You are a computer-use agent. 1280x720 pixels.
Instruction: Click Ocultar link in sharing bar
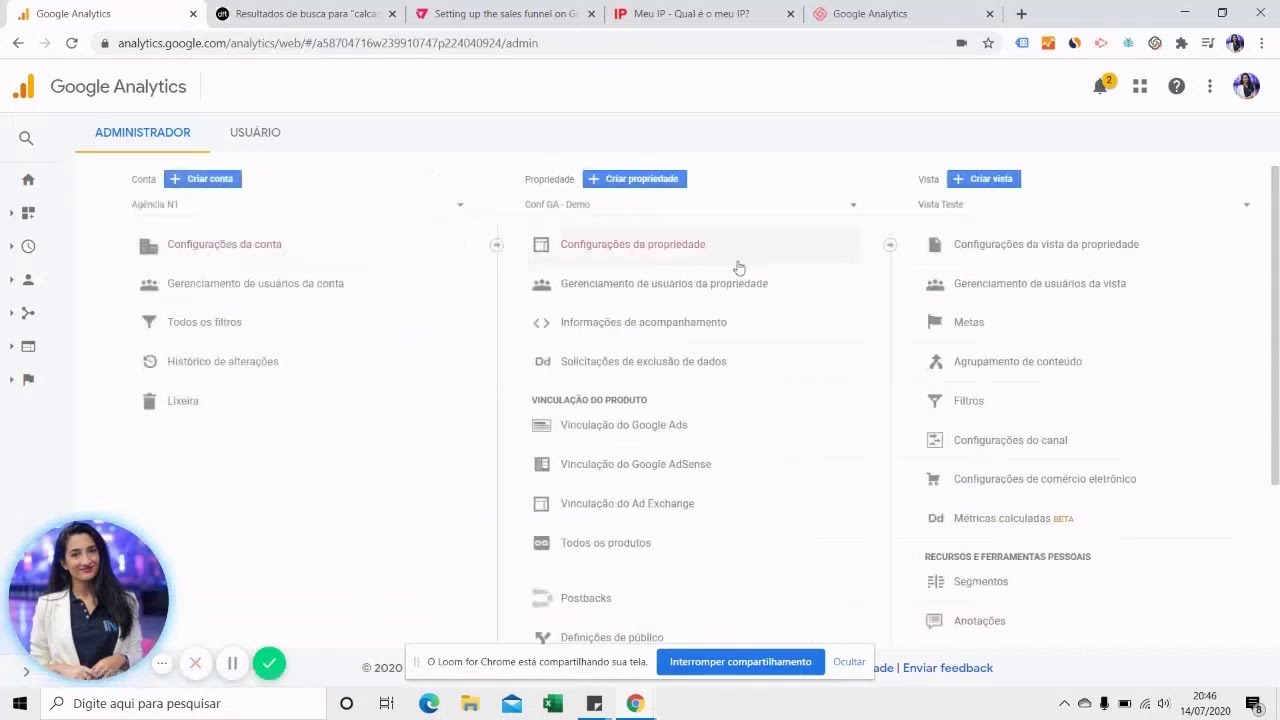click(849, 662)
